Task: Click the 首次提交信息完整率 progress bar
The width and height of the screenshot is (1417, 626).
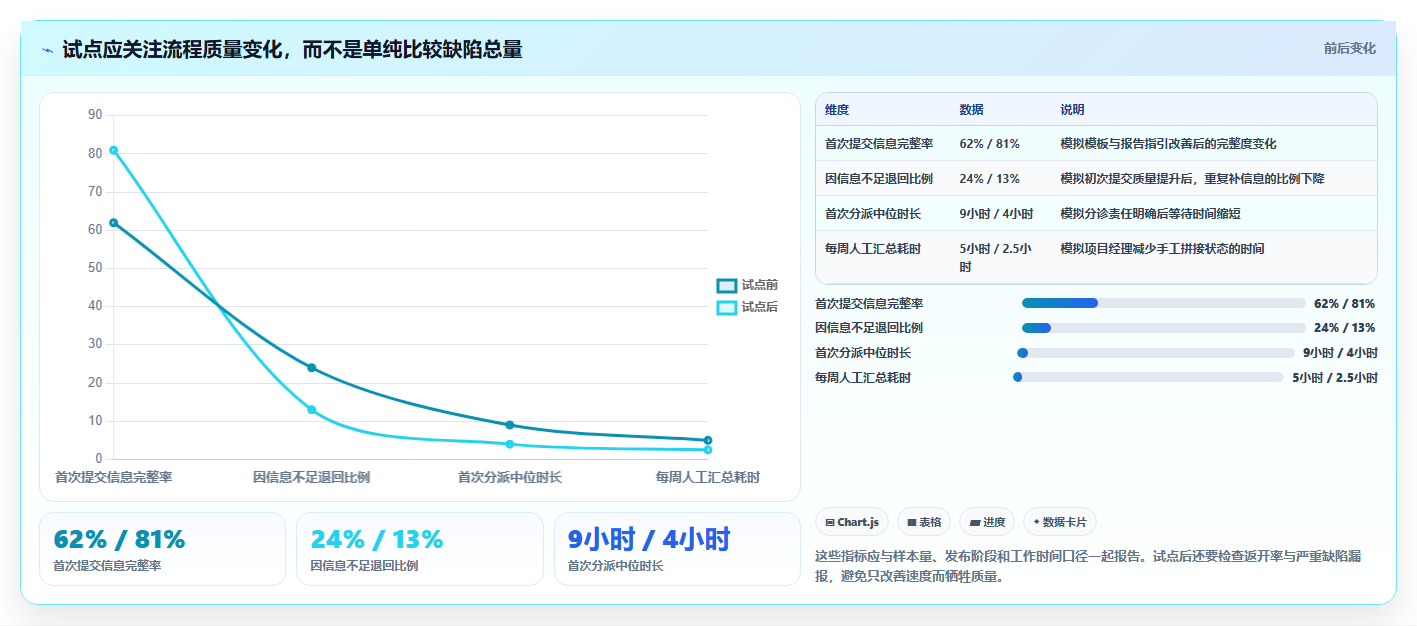Action: [x=1163, y=303]
